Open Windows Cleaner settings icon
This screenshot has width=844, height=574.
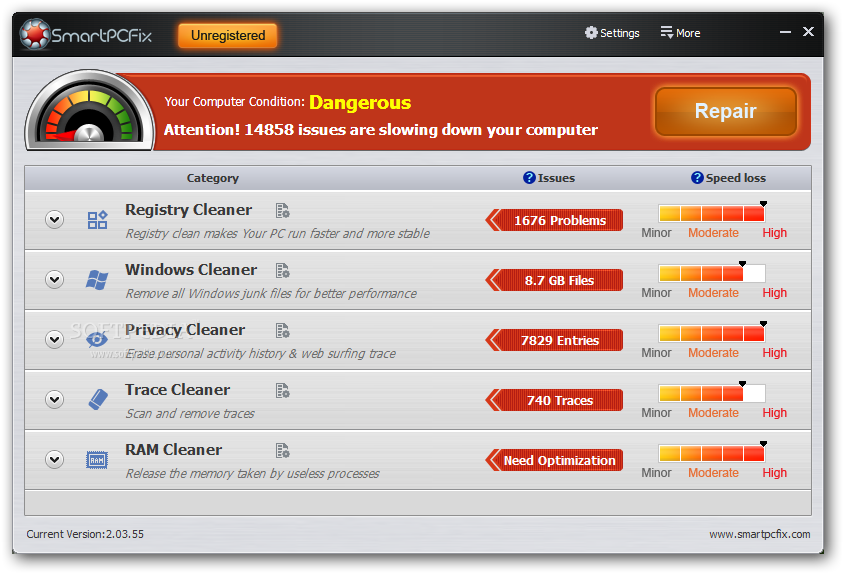coord(283,270)
